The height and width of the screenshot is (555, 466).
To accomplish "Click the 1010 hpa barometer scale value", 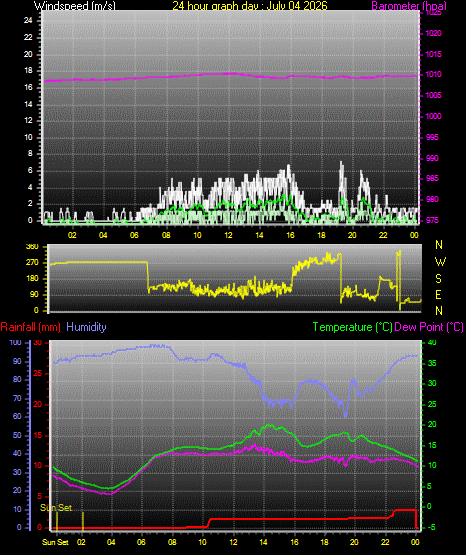I will click(433, 74).
